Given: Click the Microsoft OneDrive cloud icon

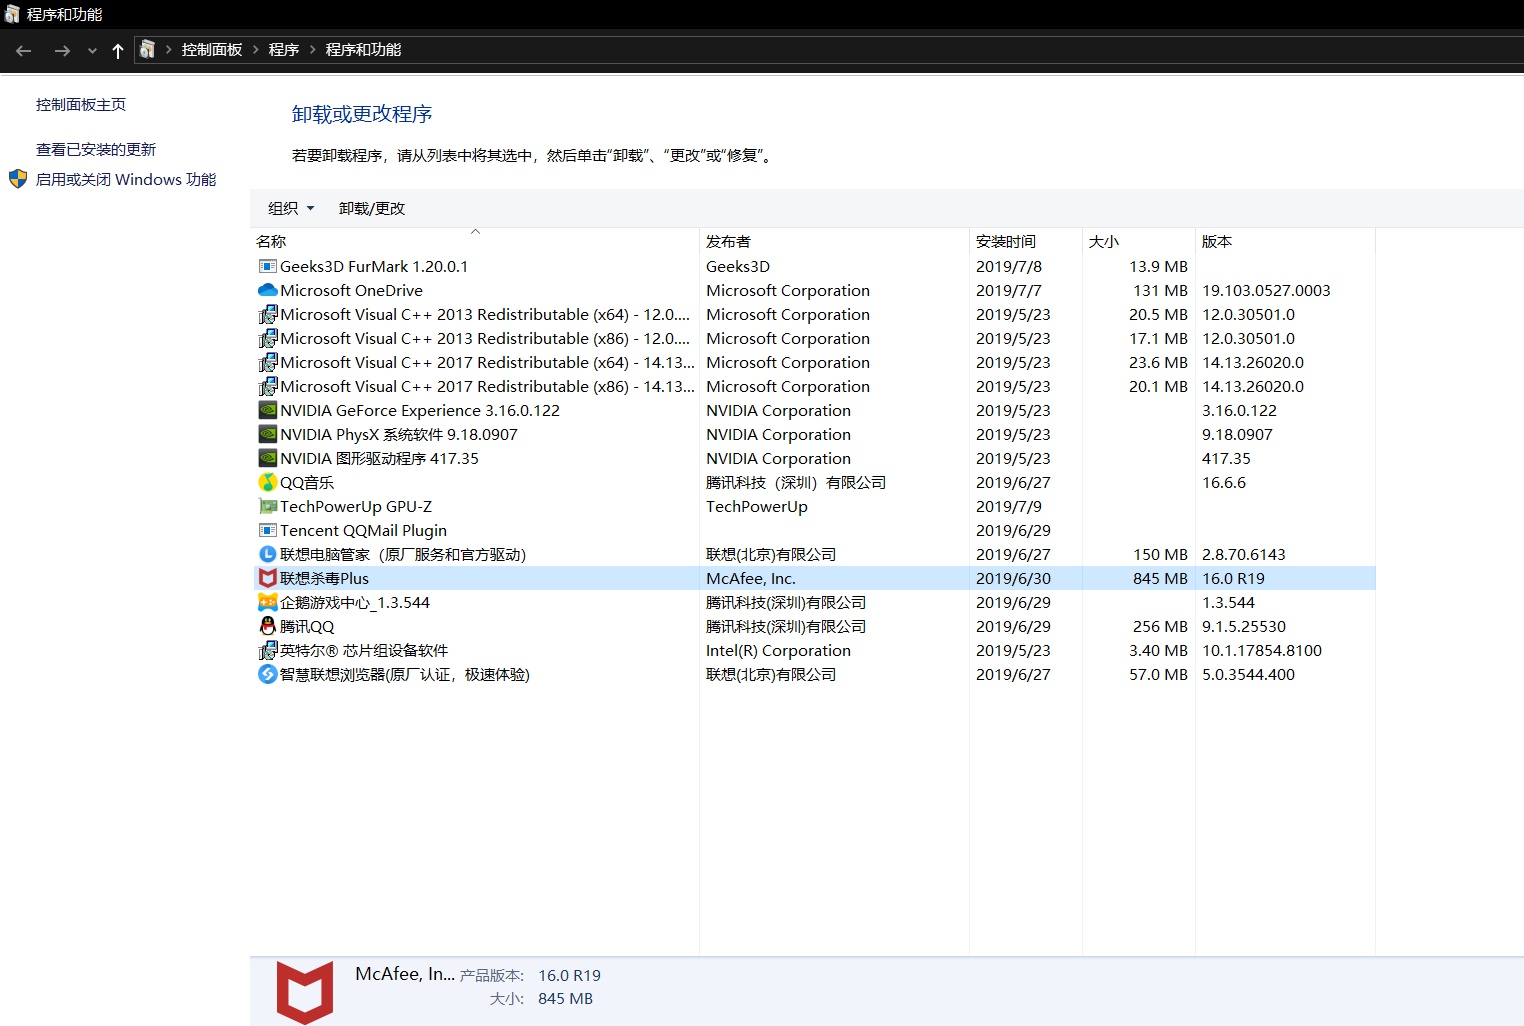Looking at the screenshot, I should point(267,291).
